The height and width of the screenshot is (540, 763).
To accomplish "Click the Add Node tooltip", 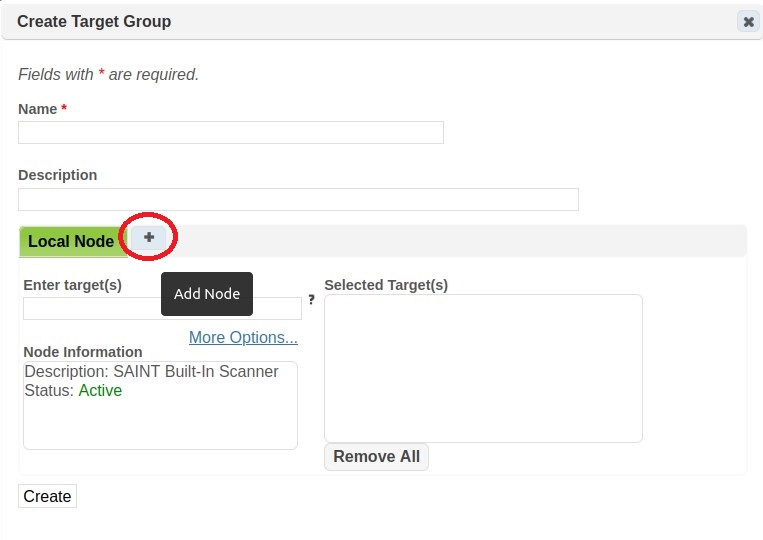I will 207,294.
